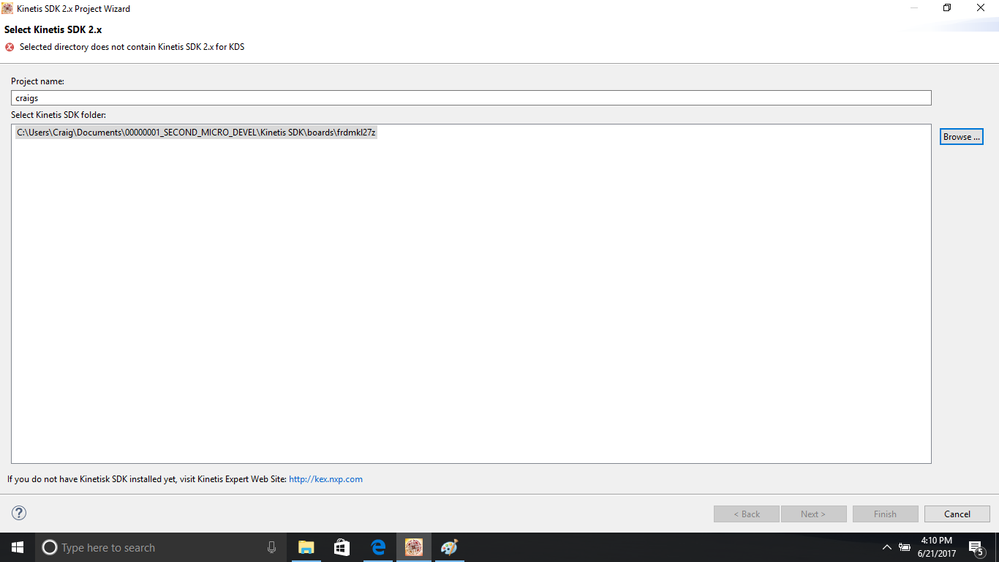Viewport: 999px width, 562px height.
Task: Select the frdmkl27z SDK folder path entry
Action: click(196, 133)
